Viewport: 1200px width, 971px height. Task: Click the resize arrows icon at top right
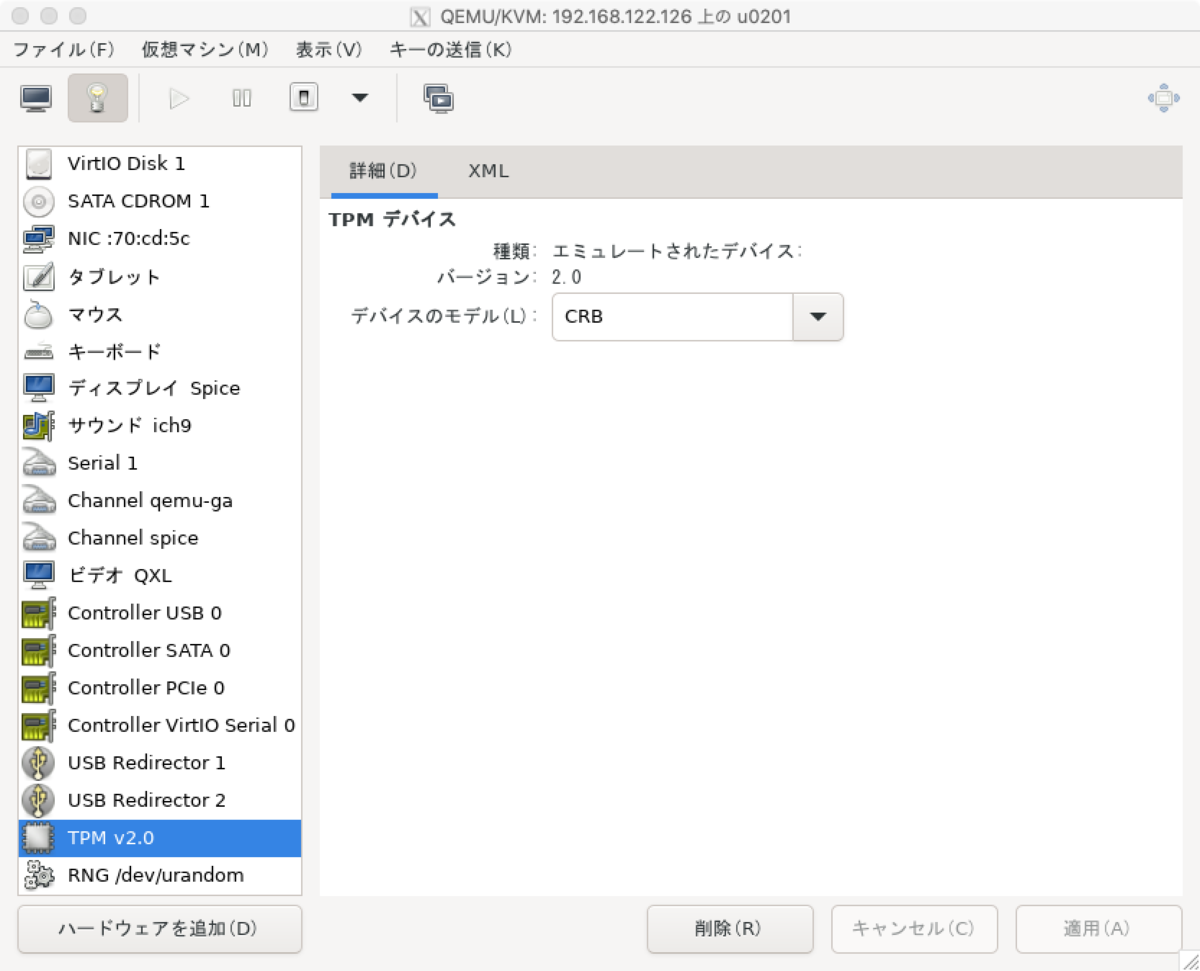click(1163, 97)
